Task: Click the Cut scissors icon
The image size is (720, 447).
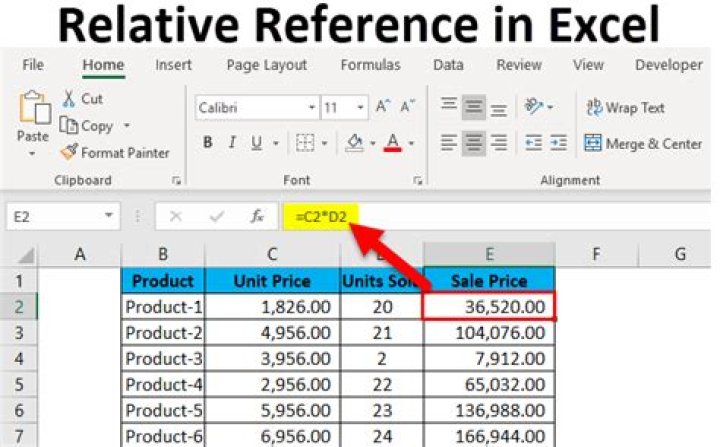Action: 69,99
